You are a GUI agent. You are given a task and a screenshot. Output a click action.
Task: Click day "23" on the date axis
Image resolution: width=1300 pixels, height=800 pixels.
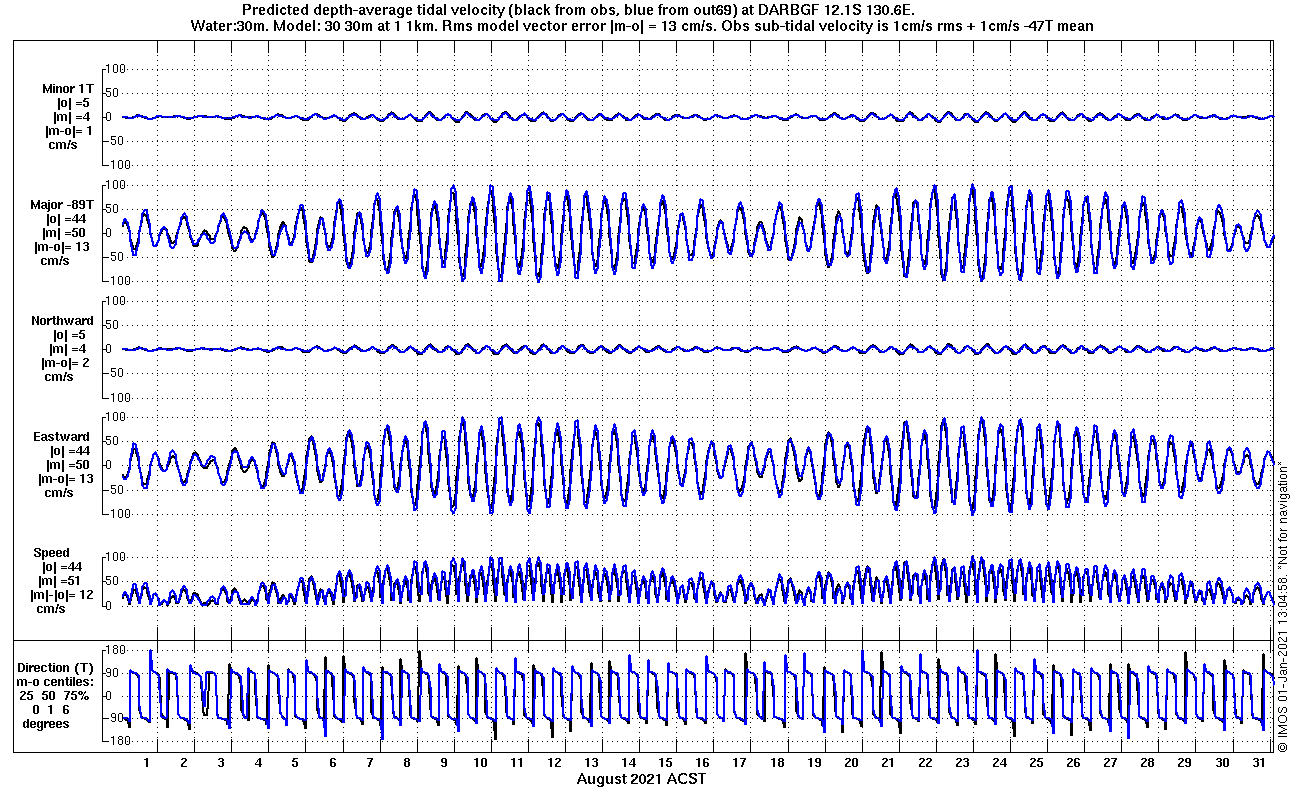pos(961,763)
